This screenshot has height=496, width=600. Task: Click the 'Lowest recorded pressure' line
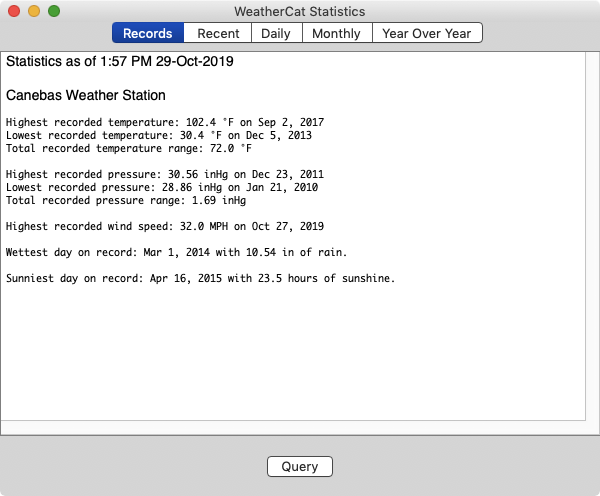[162, 188]
